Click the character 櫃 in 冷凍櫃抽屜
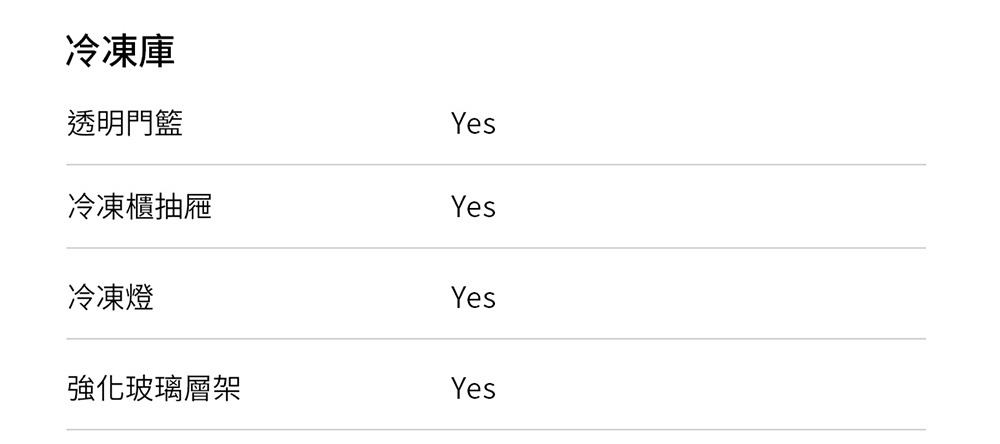 139,206
